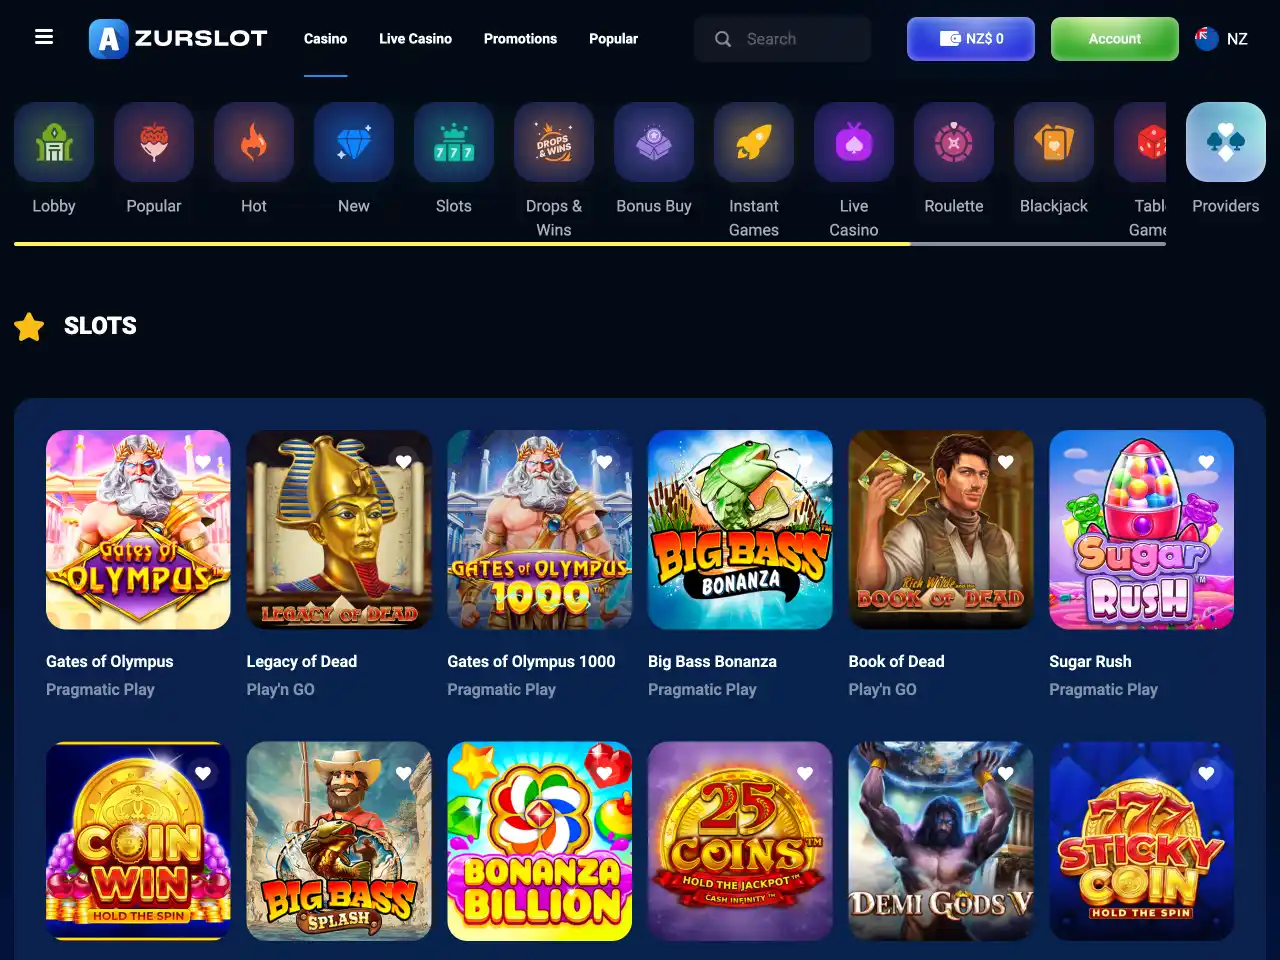Image resolution: width=1280 pixels, height=960 pixels.
Task: Select the Lobby category icon
Action: pos(54,142)
